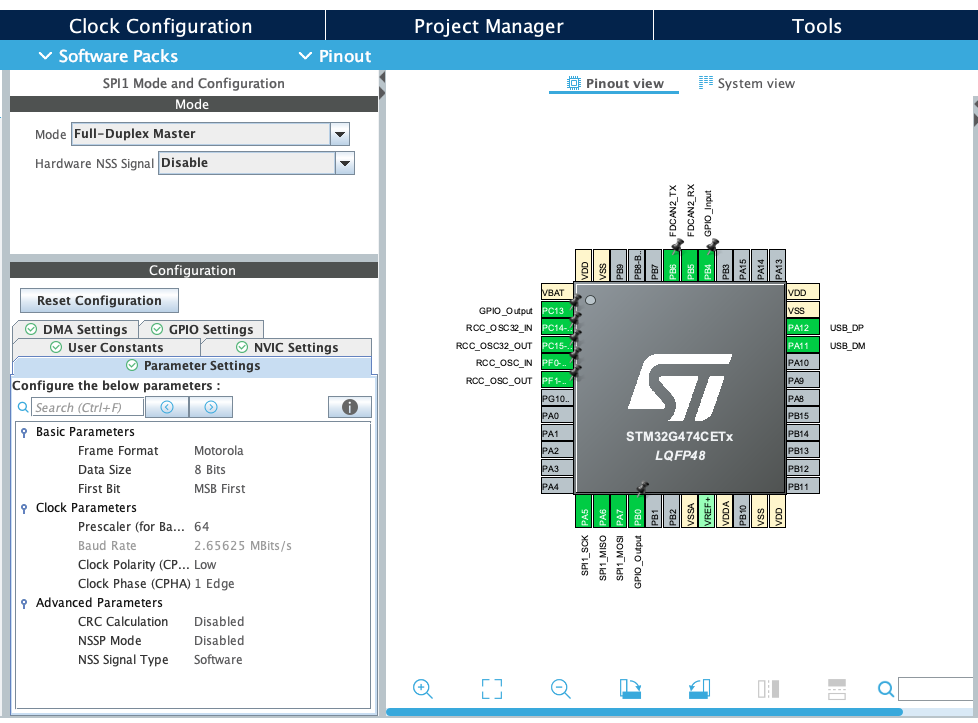Screen dimensions: 978x723
Task: Click the pin search magnifier icon
Action: tap(885, 689)
